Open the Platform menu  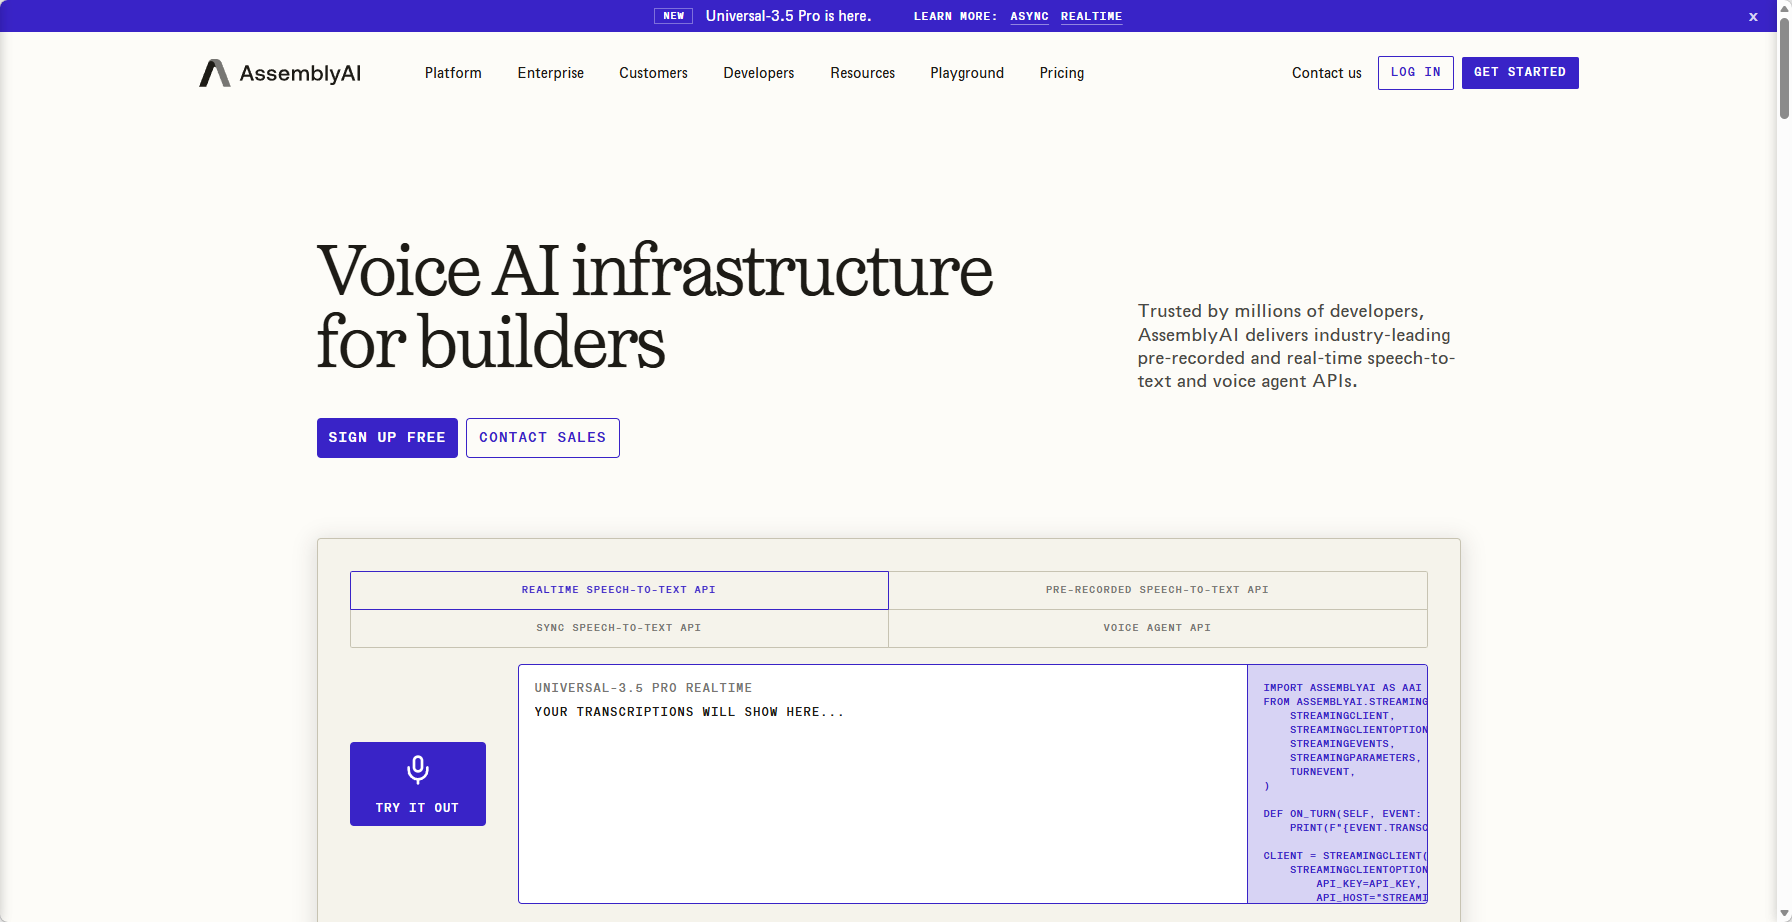(453, 73)
